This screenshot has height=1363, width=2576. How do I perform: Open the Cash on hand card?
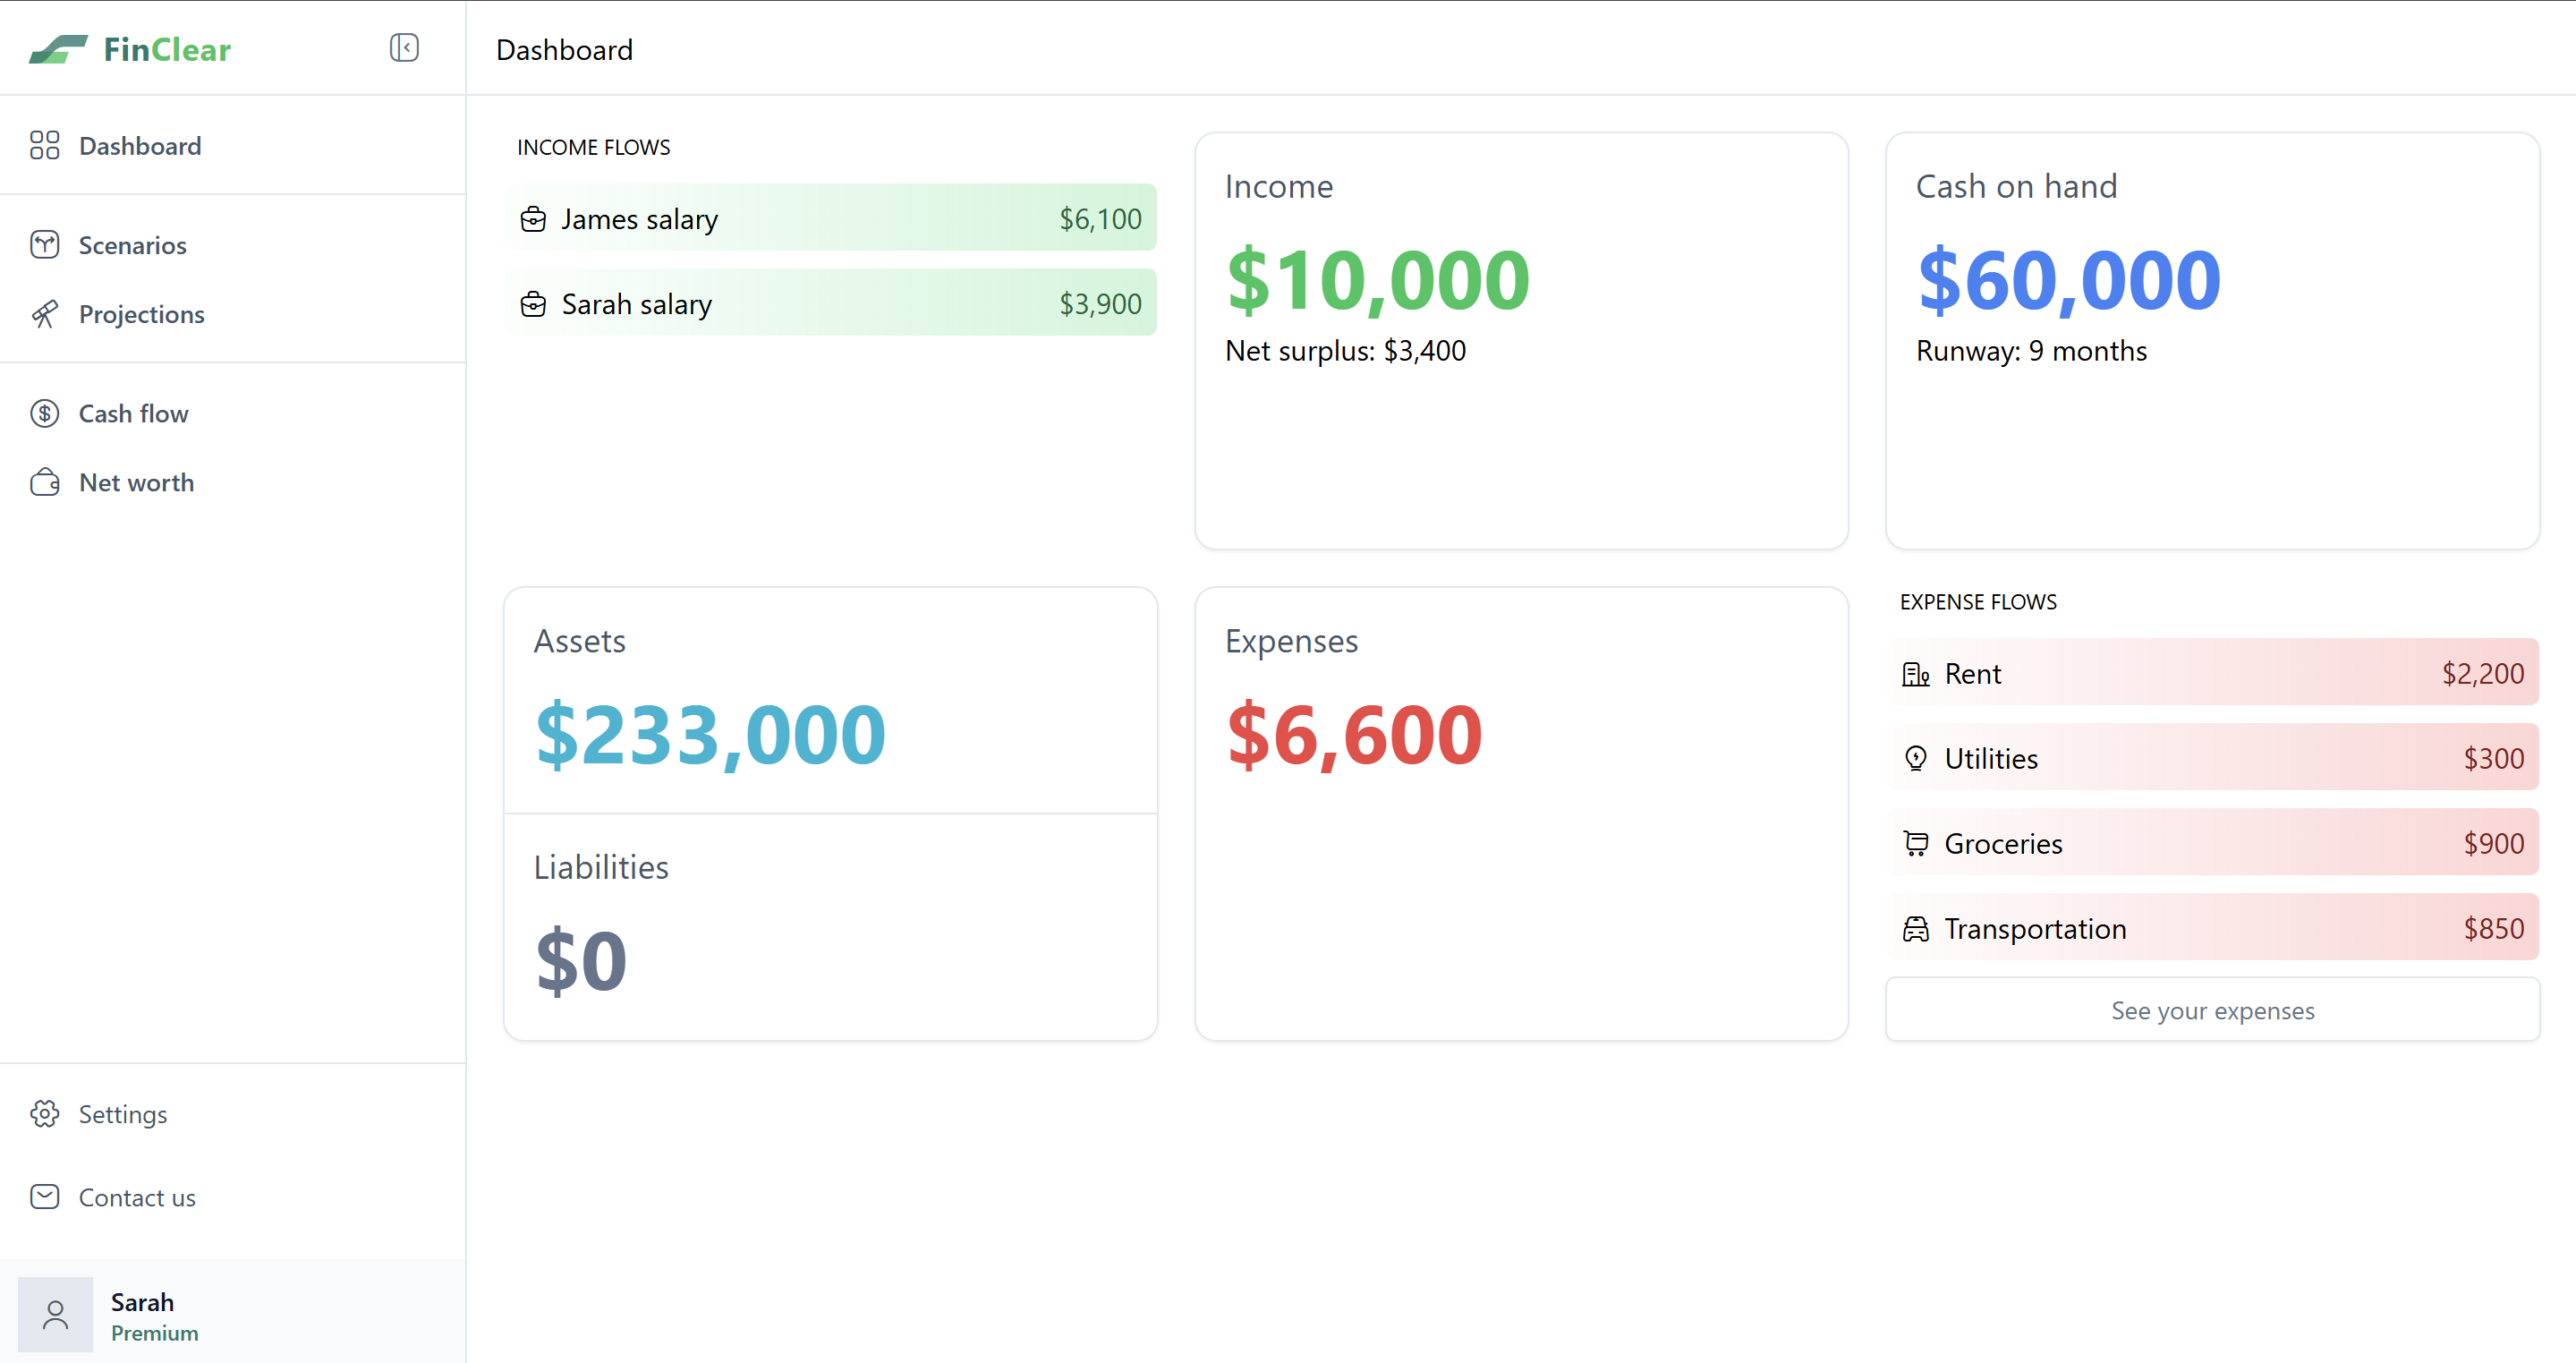[2212, 340]
